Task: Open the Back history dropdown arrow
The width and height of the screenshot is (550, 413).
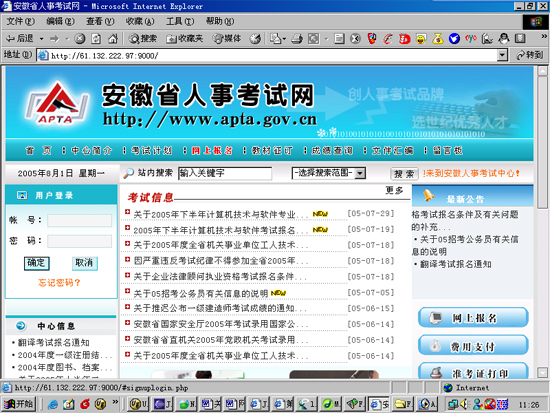Action: 41,39
